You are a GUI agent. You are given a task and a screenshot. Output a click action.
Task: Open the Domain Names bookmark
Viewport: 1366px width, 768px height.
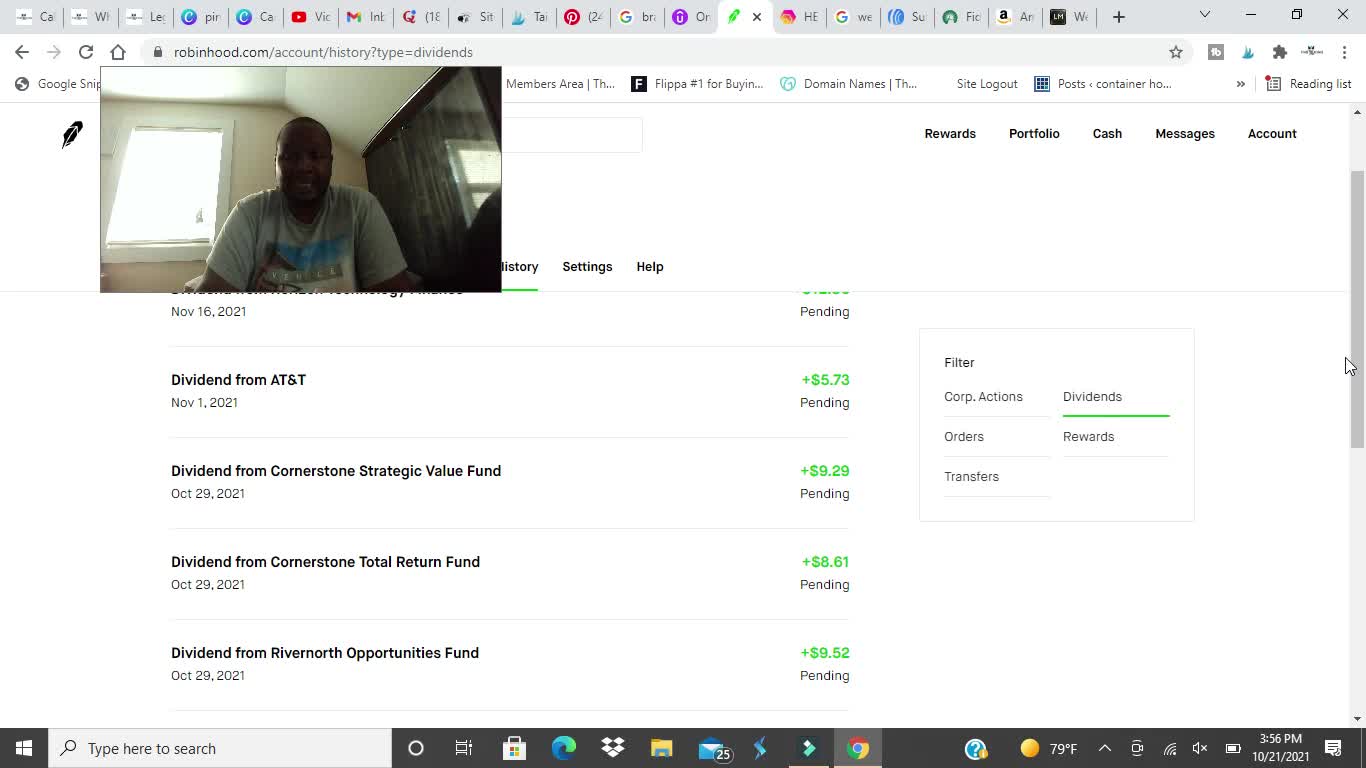[849, 84]
